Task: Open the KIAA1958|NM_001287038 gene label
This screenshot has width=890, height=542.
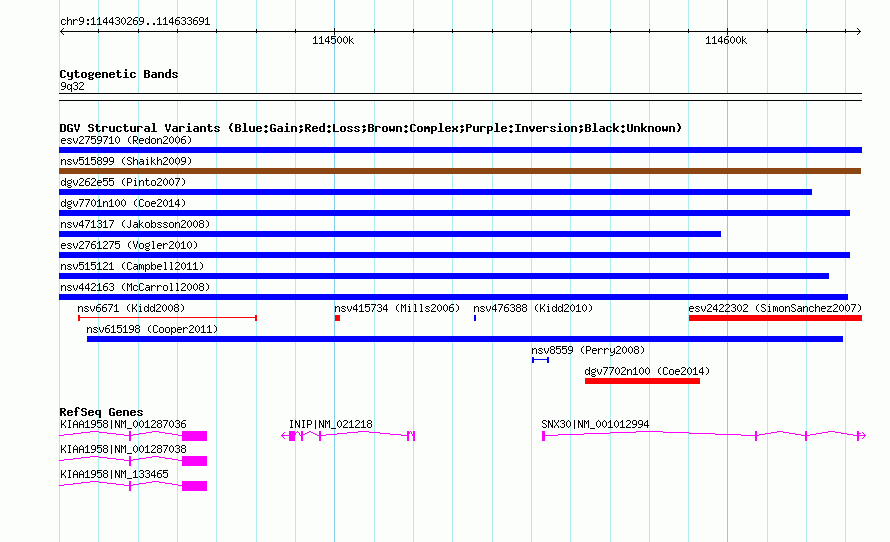Action: [x=123, y=449]
